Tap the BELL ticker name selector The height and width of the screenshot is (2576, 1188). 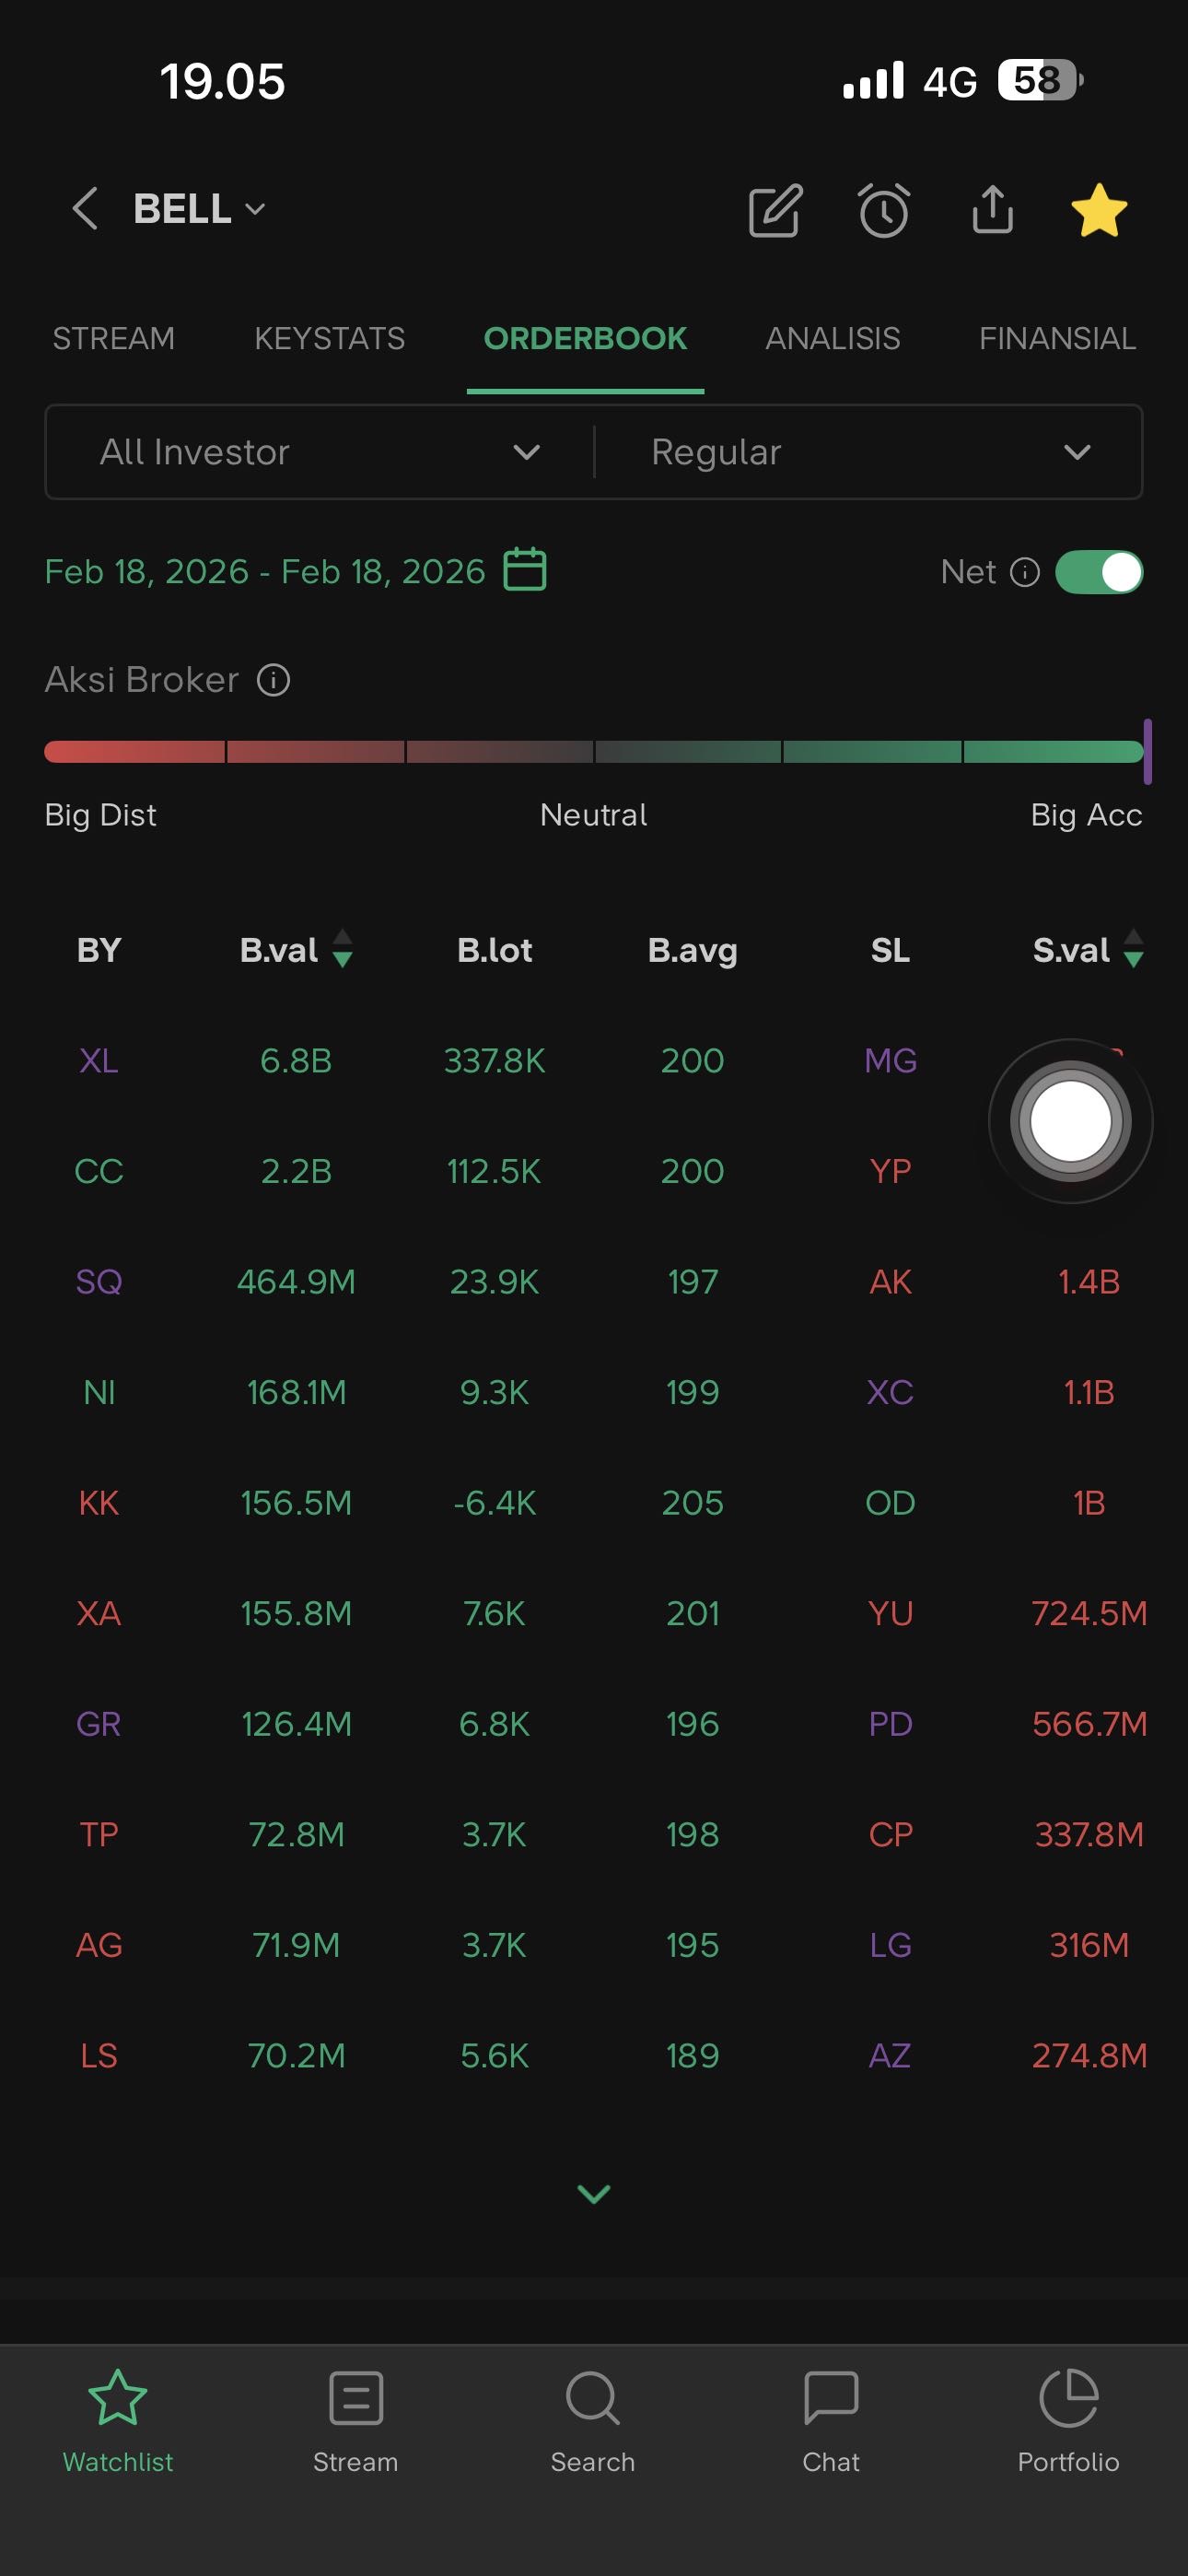198,209
